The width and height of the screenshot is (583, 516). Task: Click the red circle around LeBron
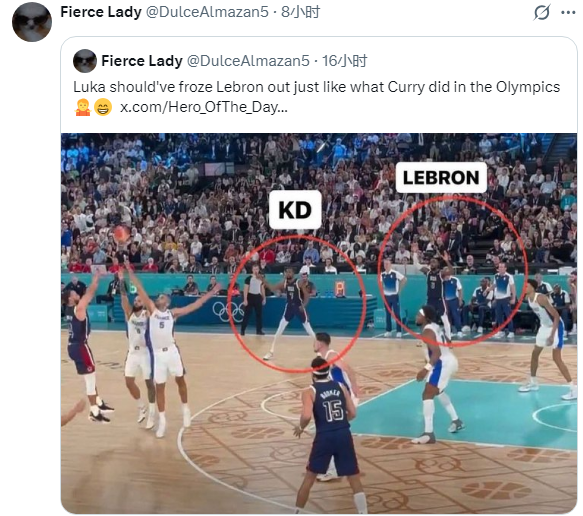click(452, 271)
